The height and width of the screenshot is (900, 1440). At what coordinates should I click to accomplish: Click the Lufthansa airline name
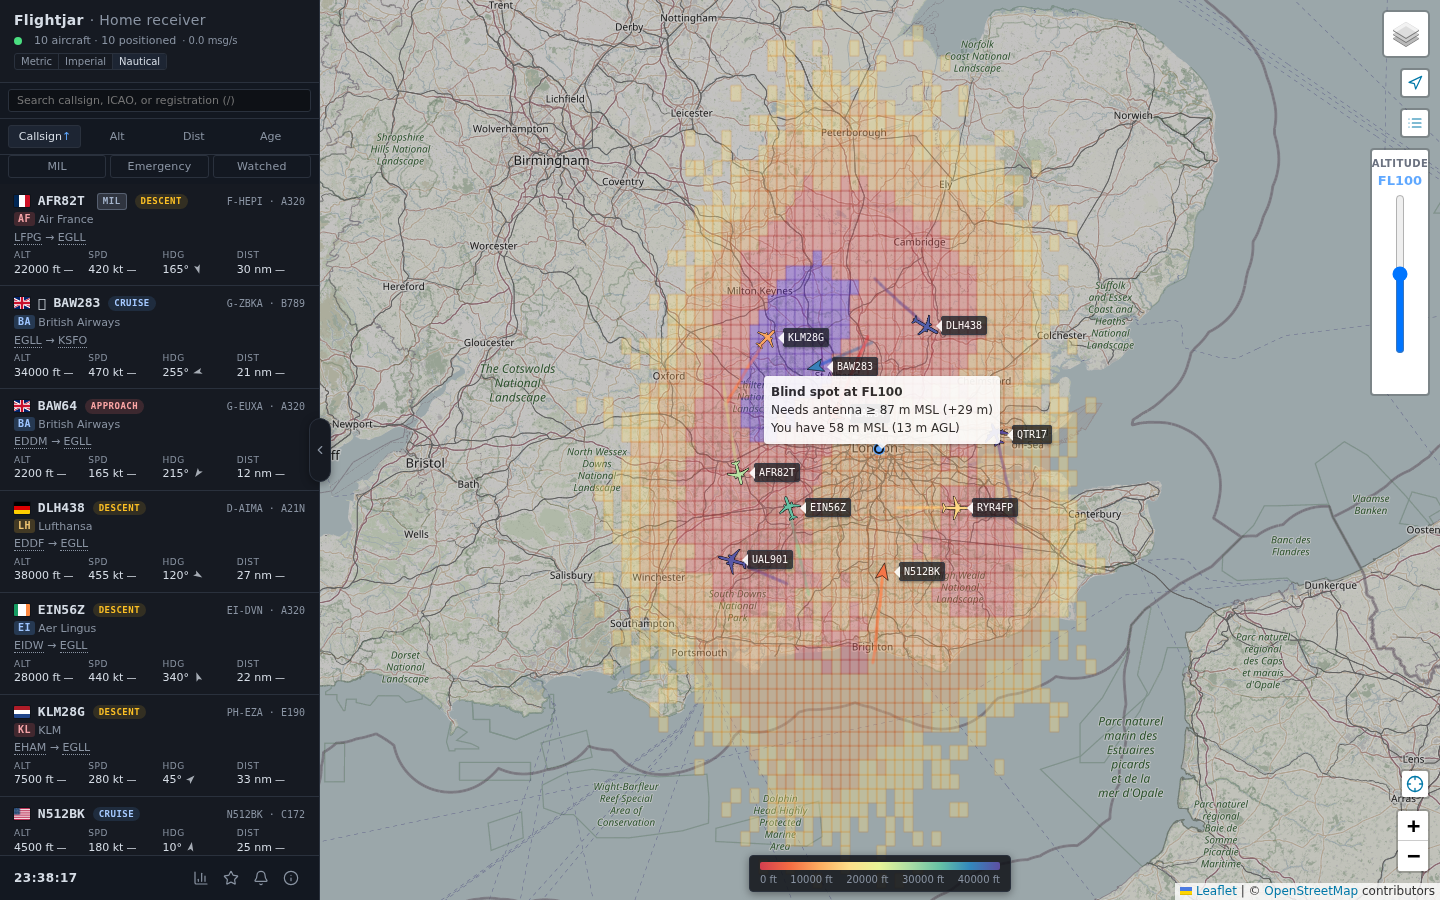(x=65, y=526)
